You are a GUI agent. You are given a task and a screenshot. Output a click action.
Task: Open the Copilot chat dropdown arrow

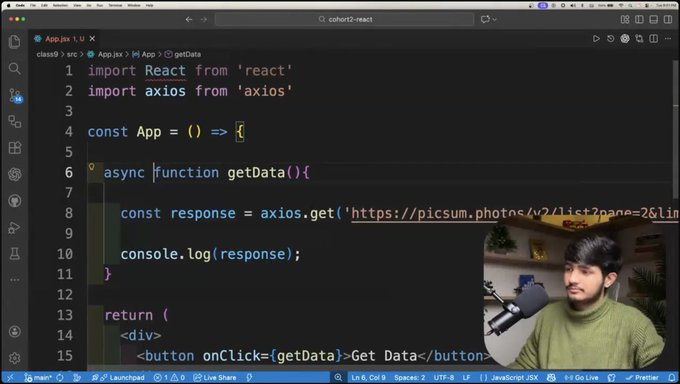494,20
